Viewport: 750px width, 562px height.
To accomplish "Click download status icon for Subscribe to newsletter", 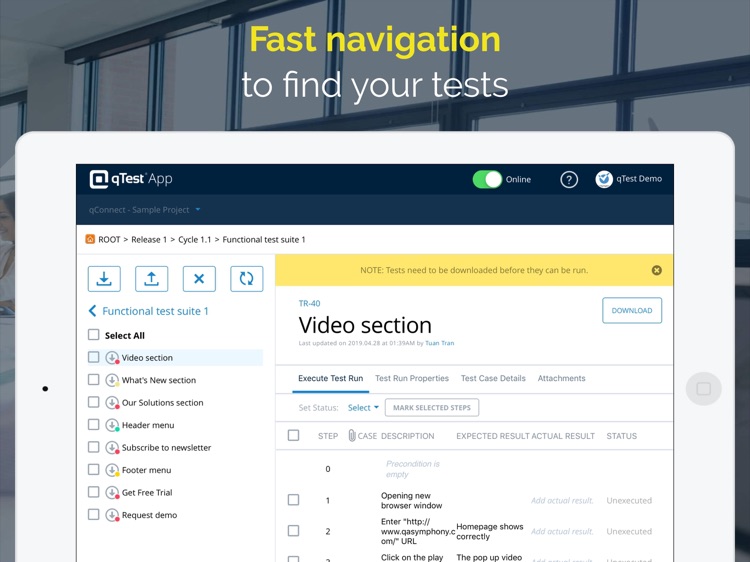I will (112, 448).
